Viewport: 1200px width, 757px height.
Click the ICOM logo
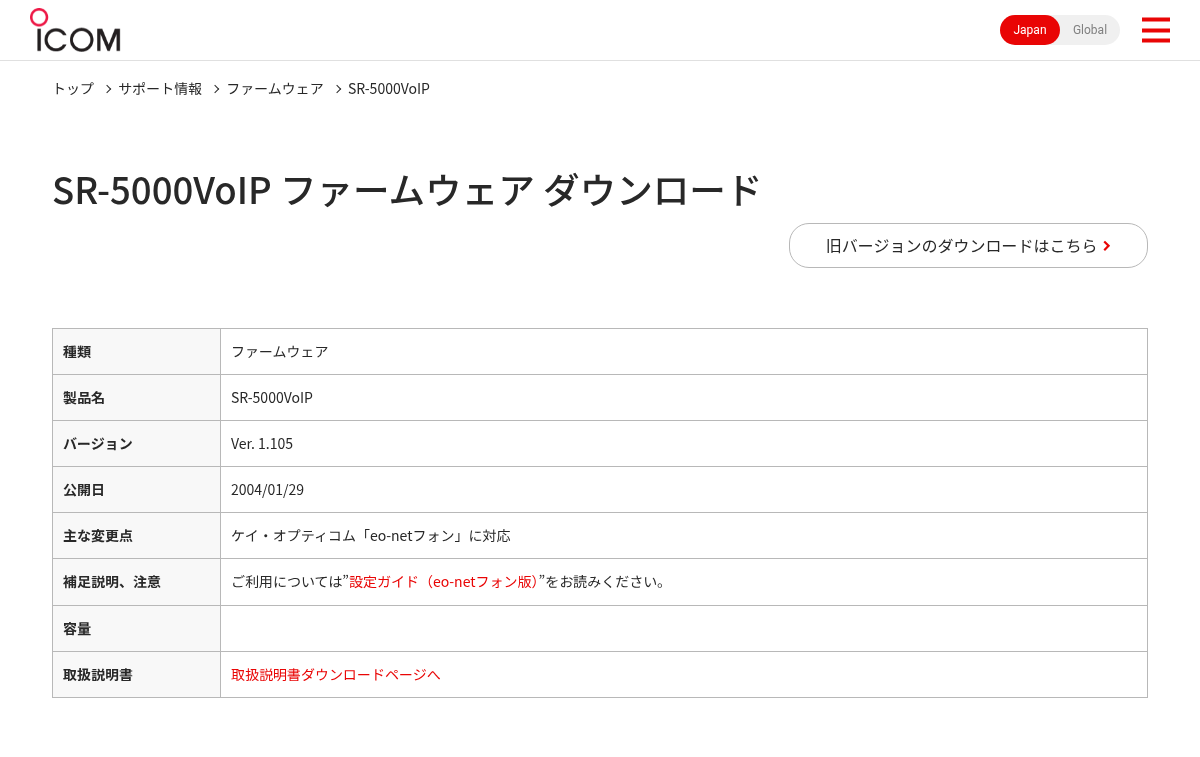click(75, 30)
